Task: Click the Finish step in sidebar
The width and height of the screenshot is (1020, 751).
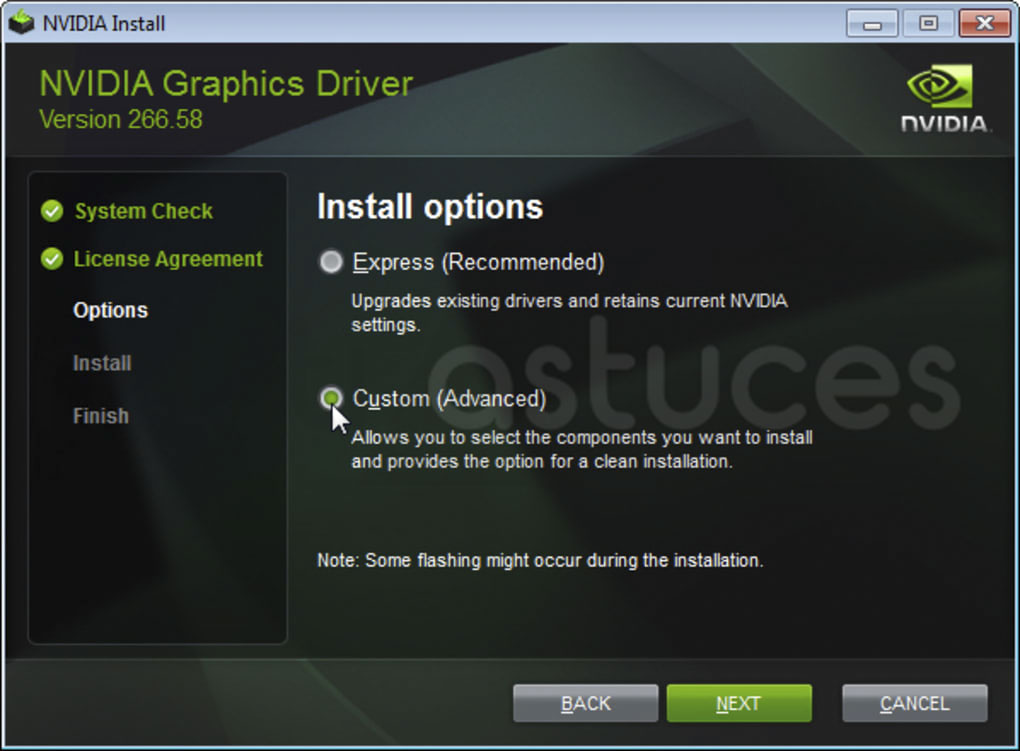Action: coord(101,416)
